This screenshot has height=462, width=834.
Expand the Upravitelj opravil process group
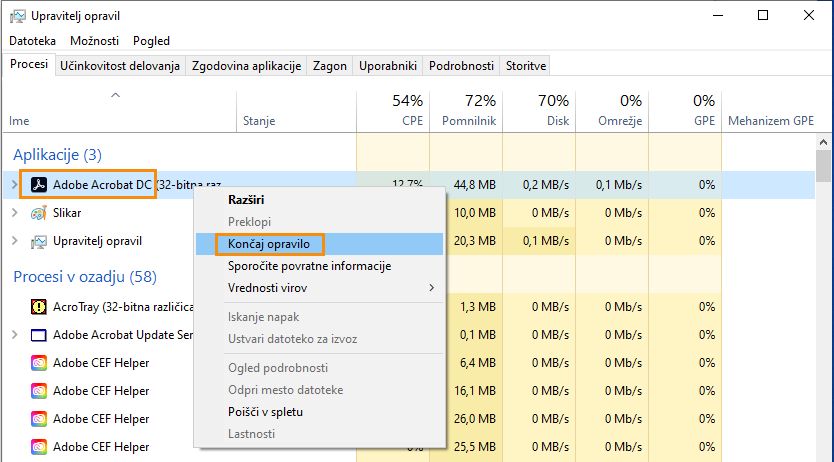tap(14, 241)
